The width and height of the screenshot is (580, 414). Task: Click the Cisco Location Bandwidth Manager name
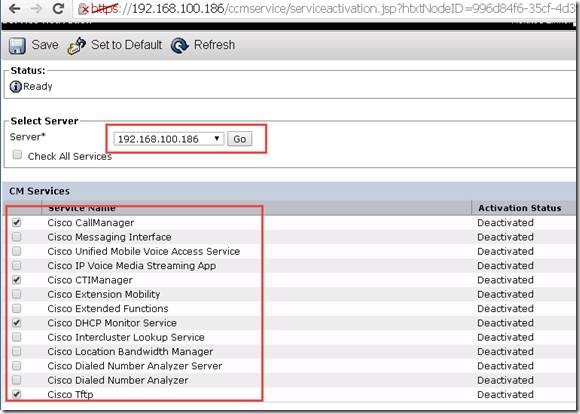pyautogui.click(x=130, y=351)
